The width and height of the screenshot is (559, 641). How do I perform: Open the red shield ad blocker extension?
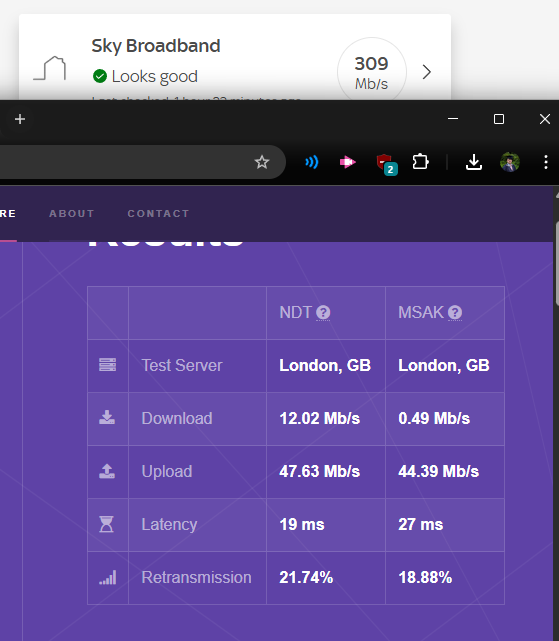point(386,164)
